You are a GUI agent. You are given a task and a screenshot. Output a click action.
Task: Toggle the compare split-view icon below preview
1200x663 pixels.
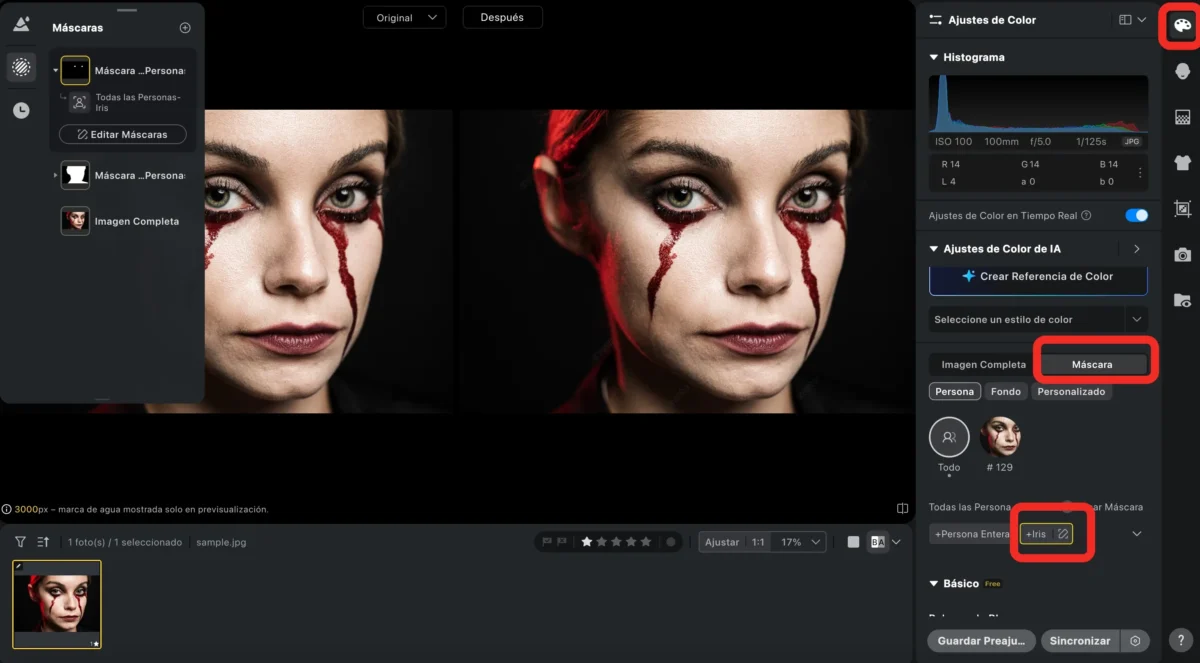(902, 509)
